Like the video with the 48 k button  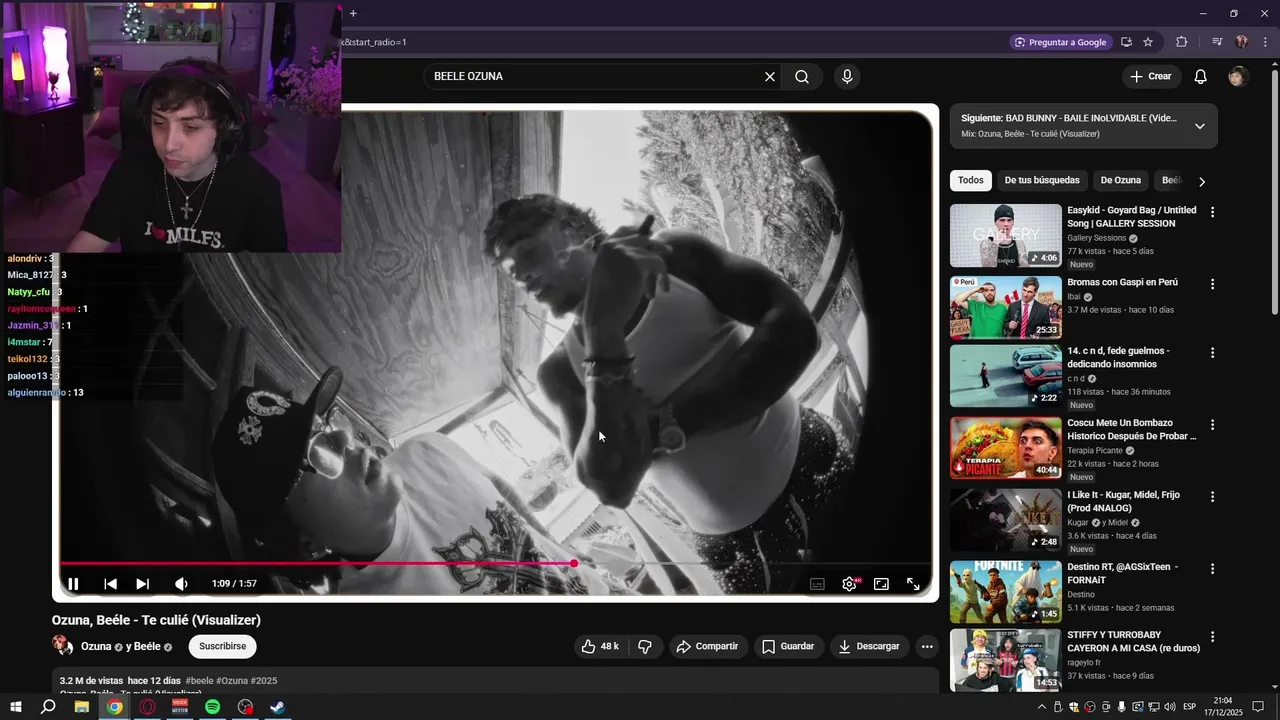(600, 647)
